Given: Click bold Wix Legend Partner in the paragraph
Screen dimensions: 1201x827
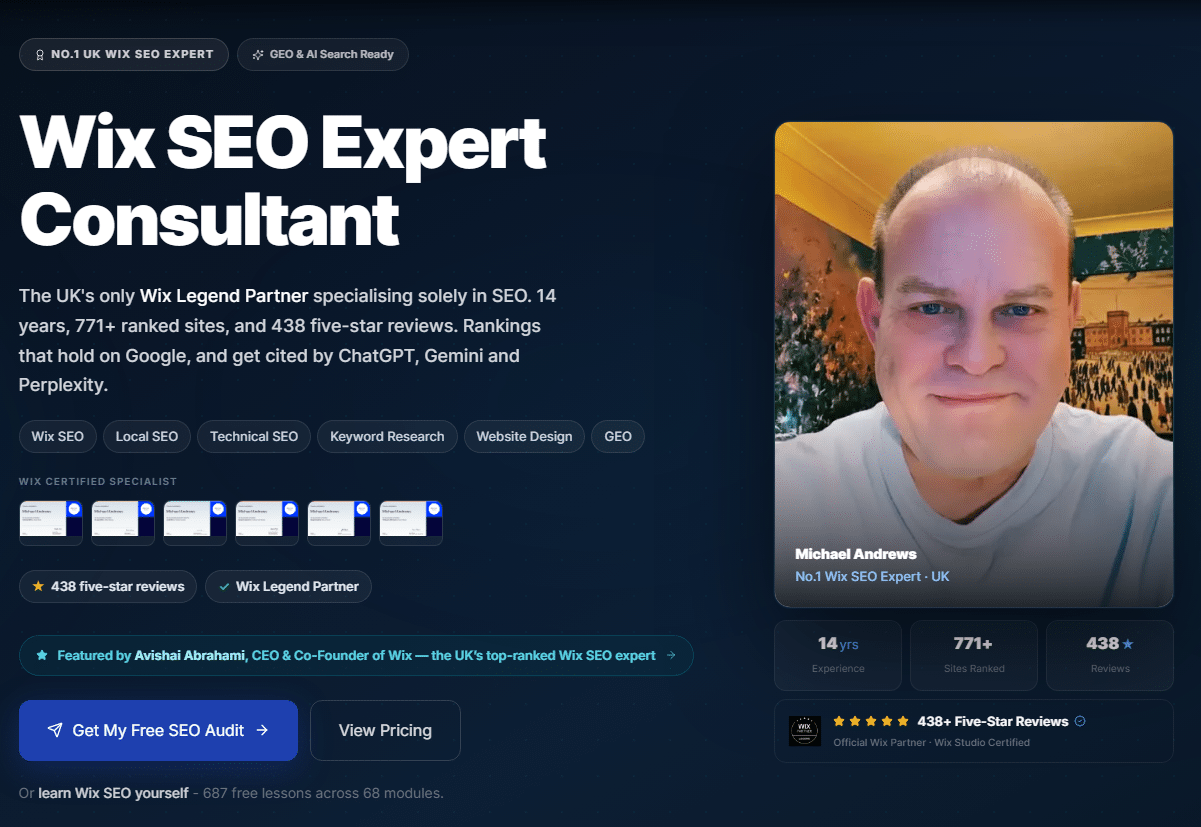Looking at the screenshot, I should (224, 296).
